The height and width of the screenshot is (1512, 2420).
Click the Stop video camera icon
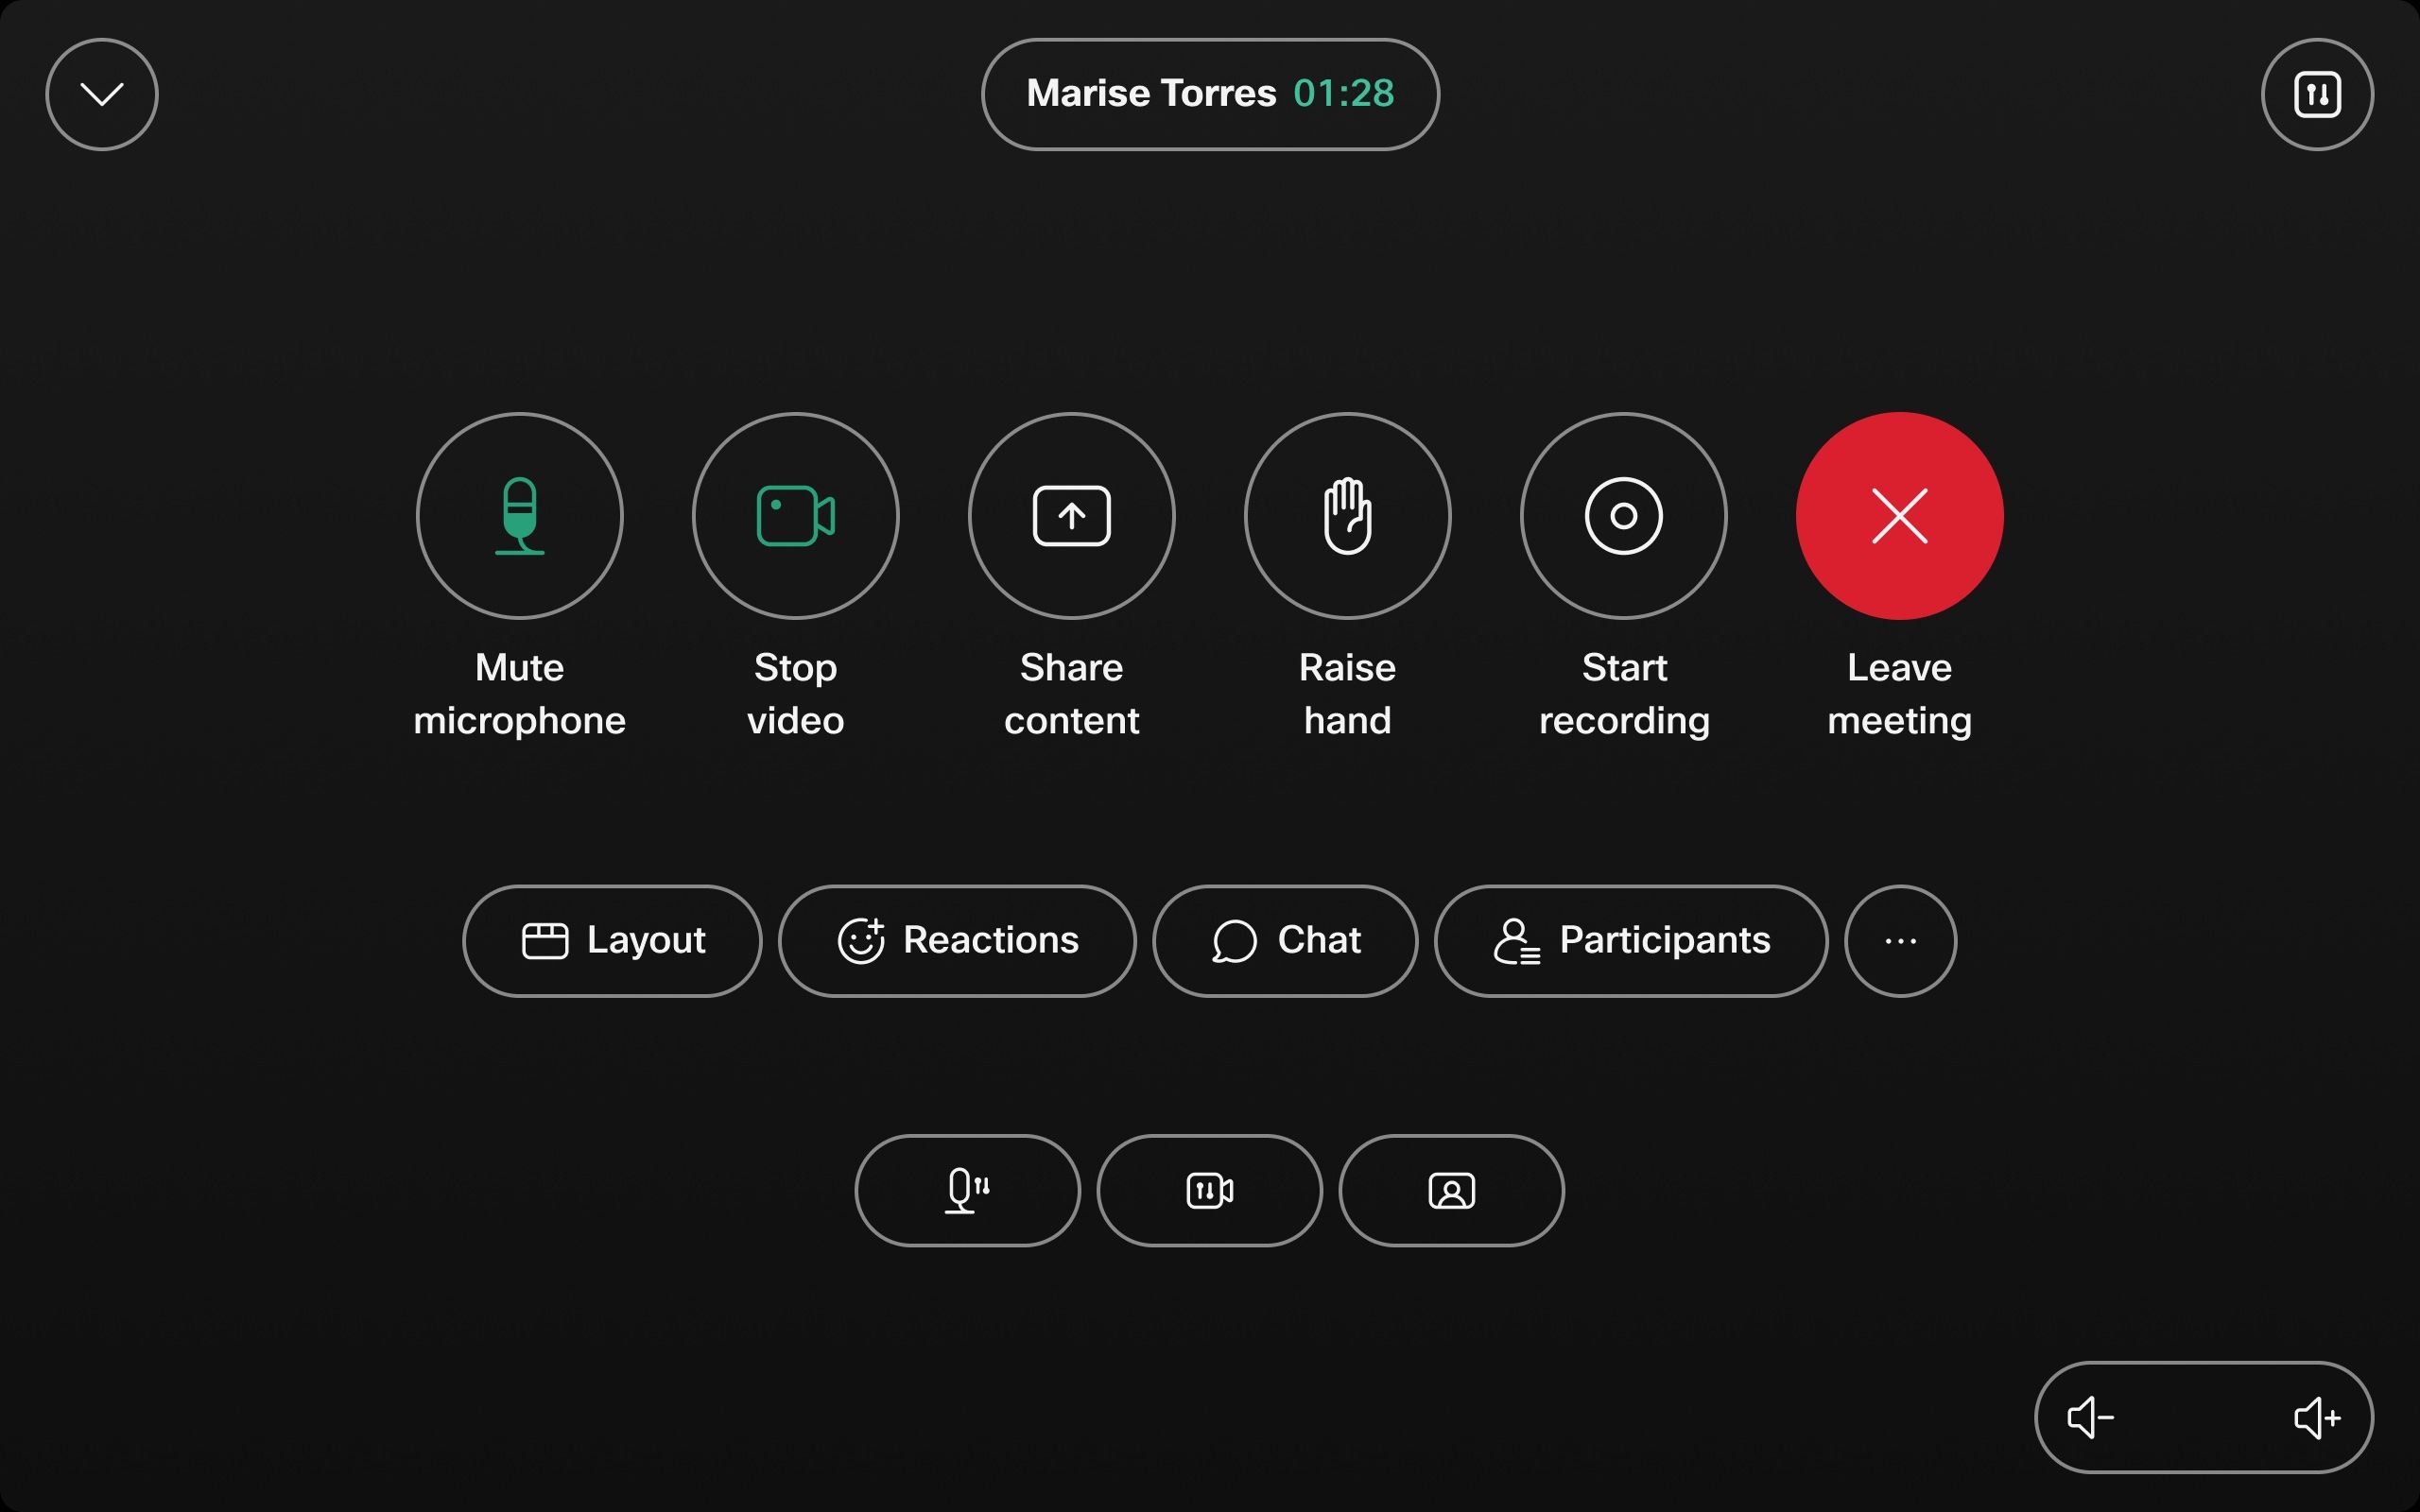795,515
